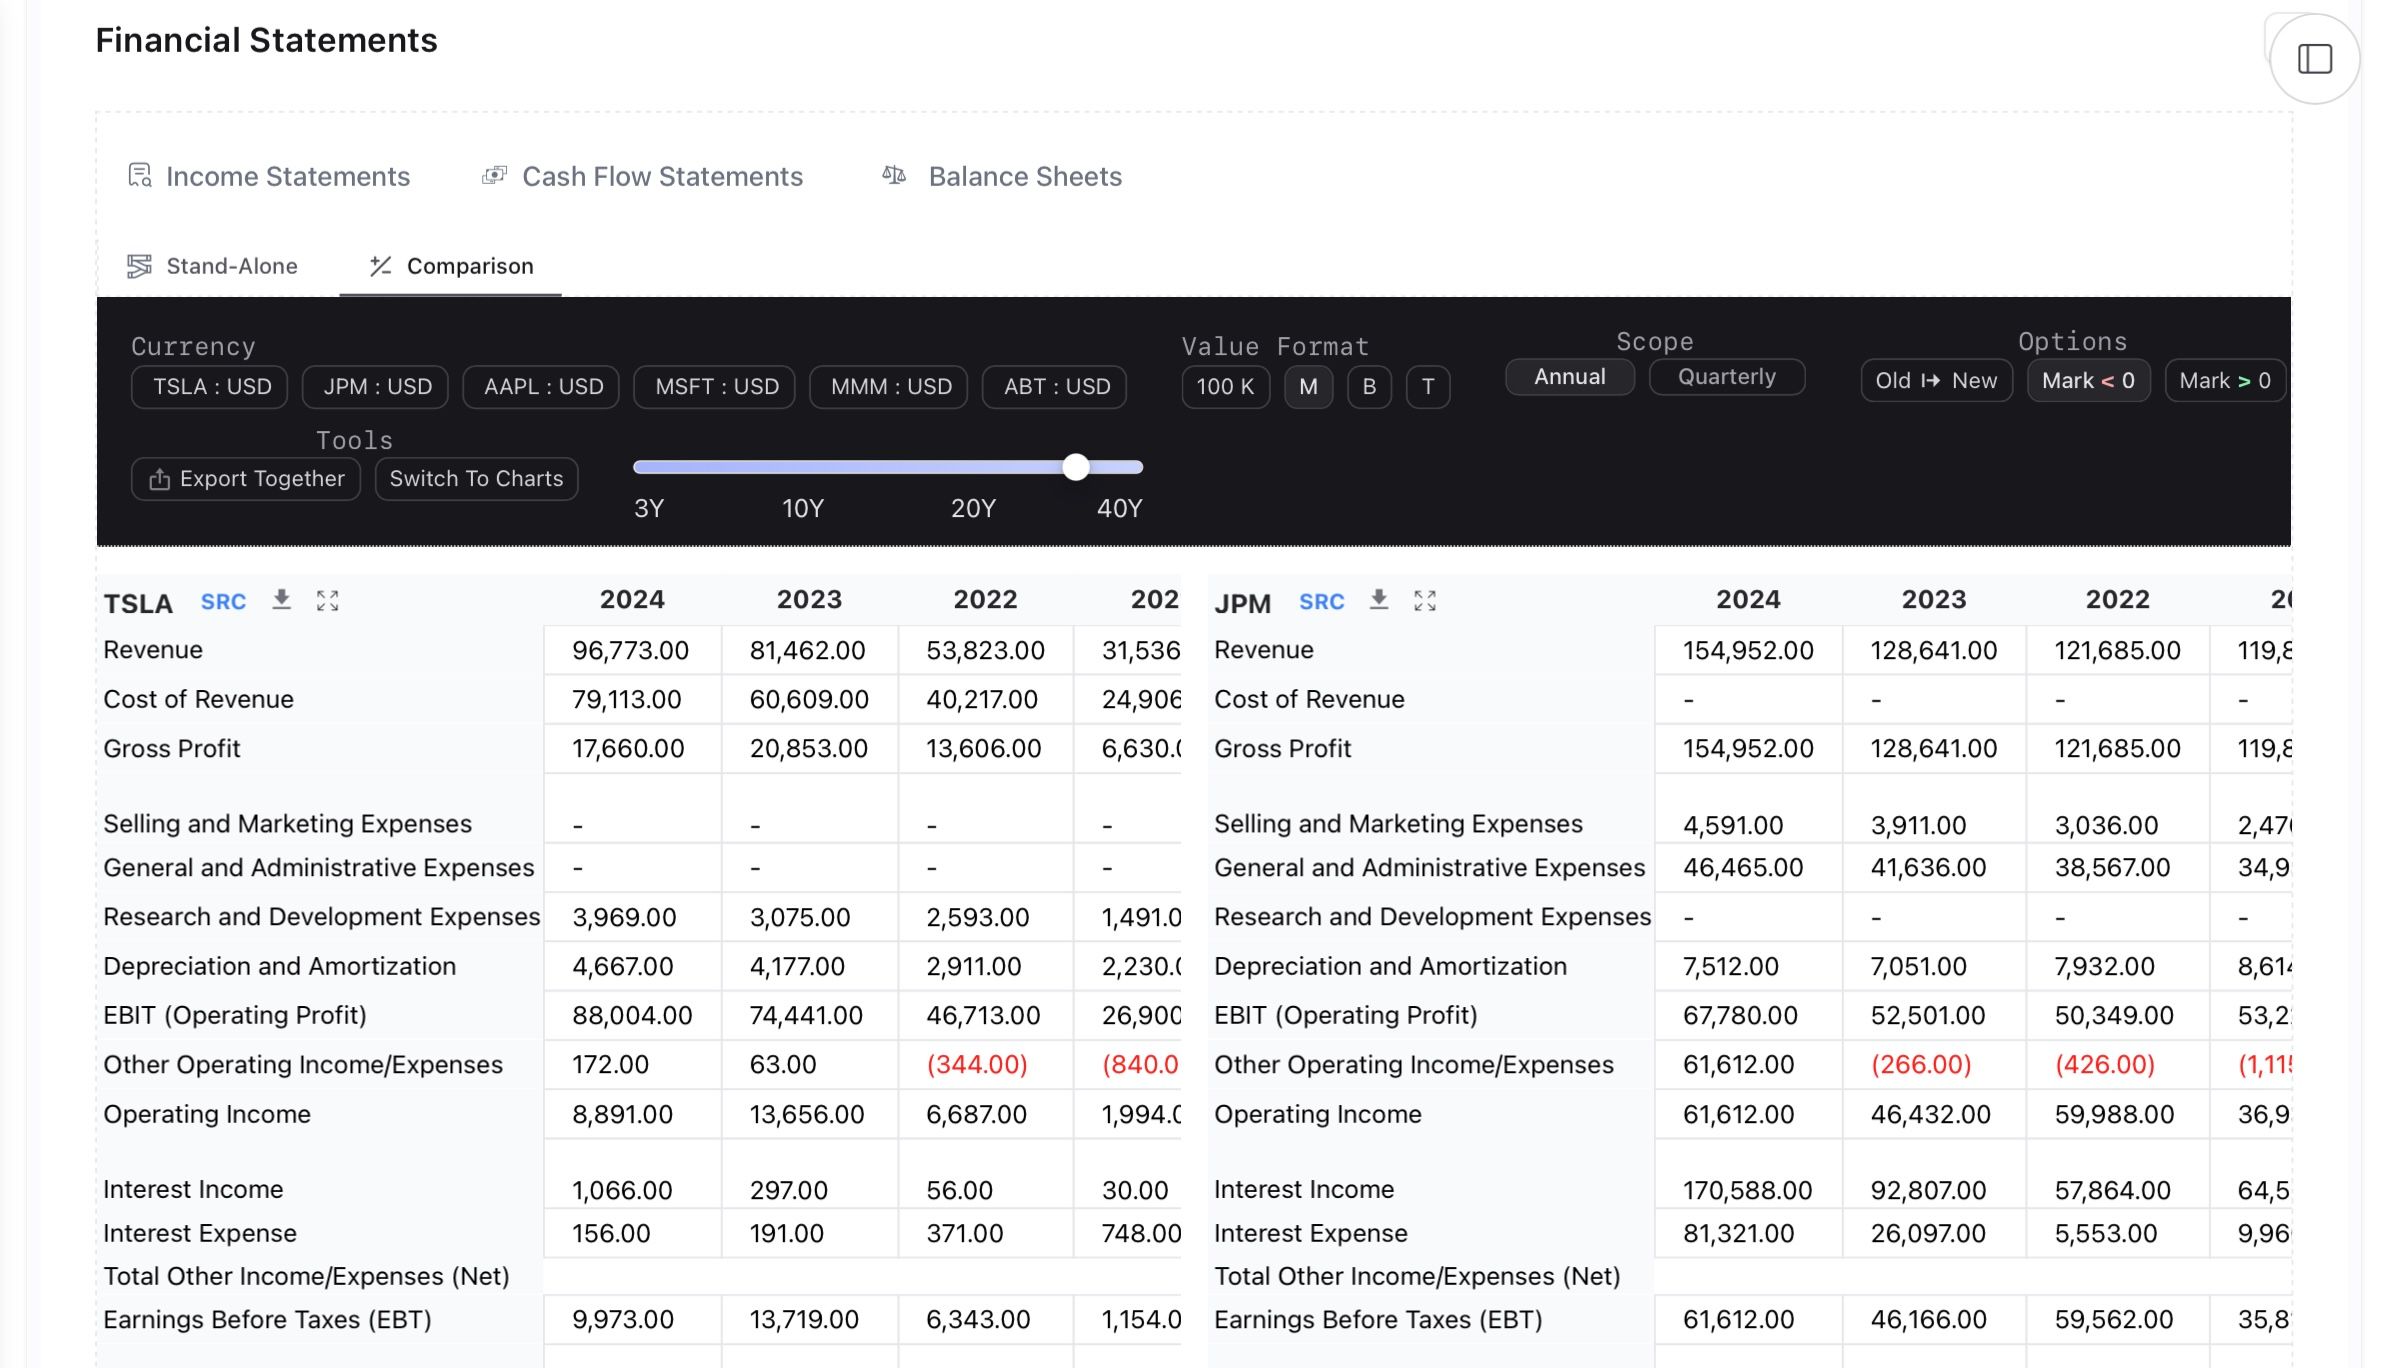Expand TSLA table to fullscreen

click(x=328, y=600)
